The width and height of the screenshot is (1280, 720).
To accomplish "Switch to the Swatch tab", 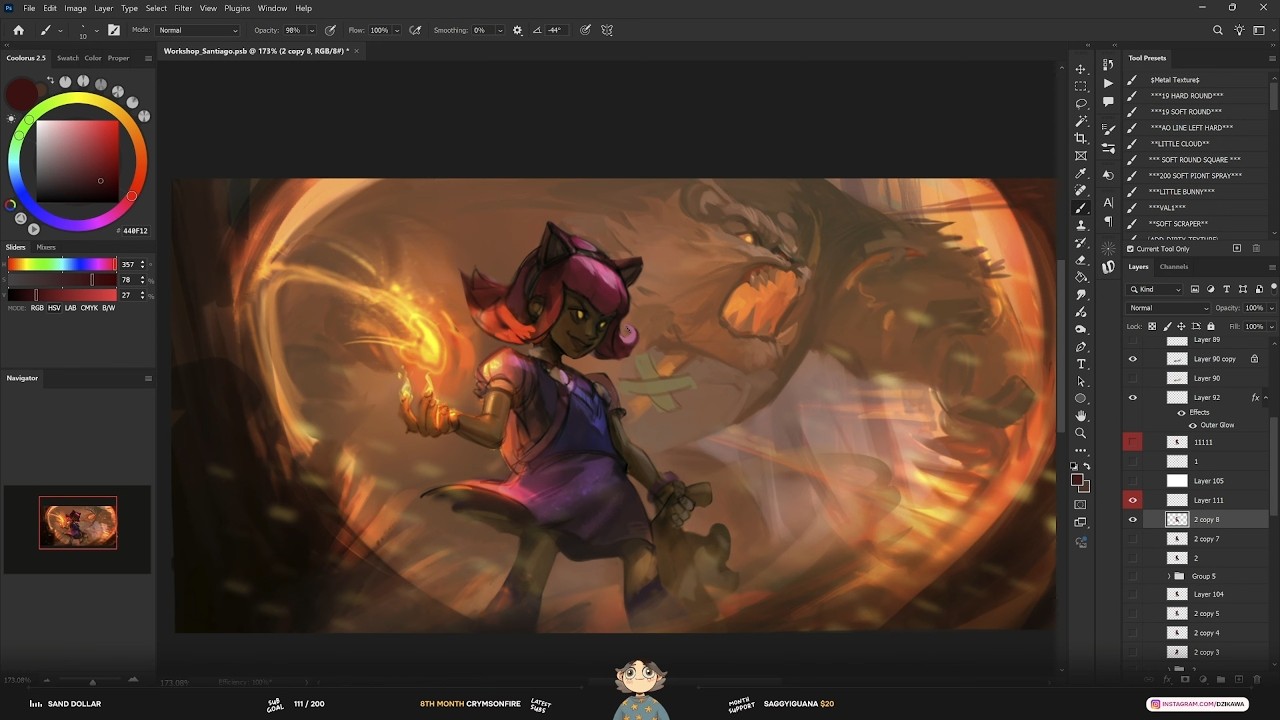I will (67, 58).
